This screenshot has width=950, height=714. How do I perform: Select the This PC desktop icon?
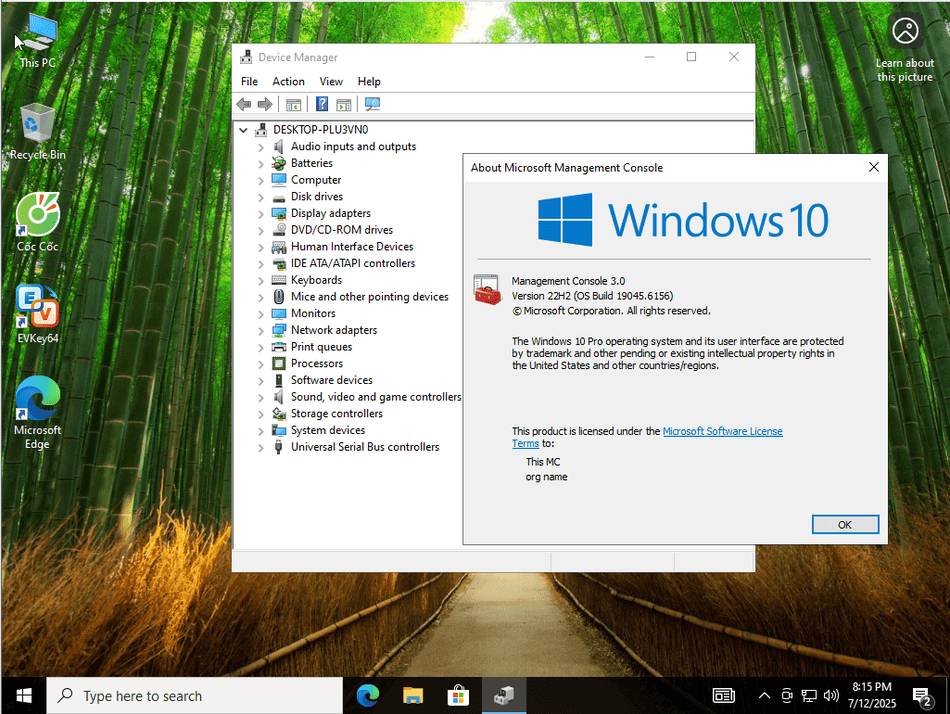[x=37, y=41]
